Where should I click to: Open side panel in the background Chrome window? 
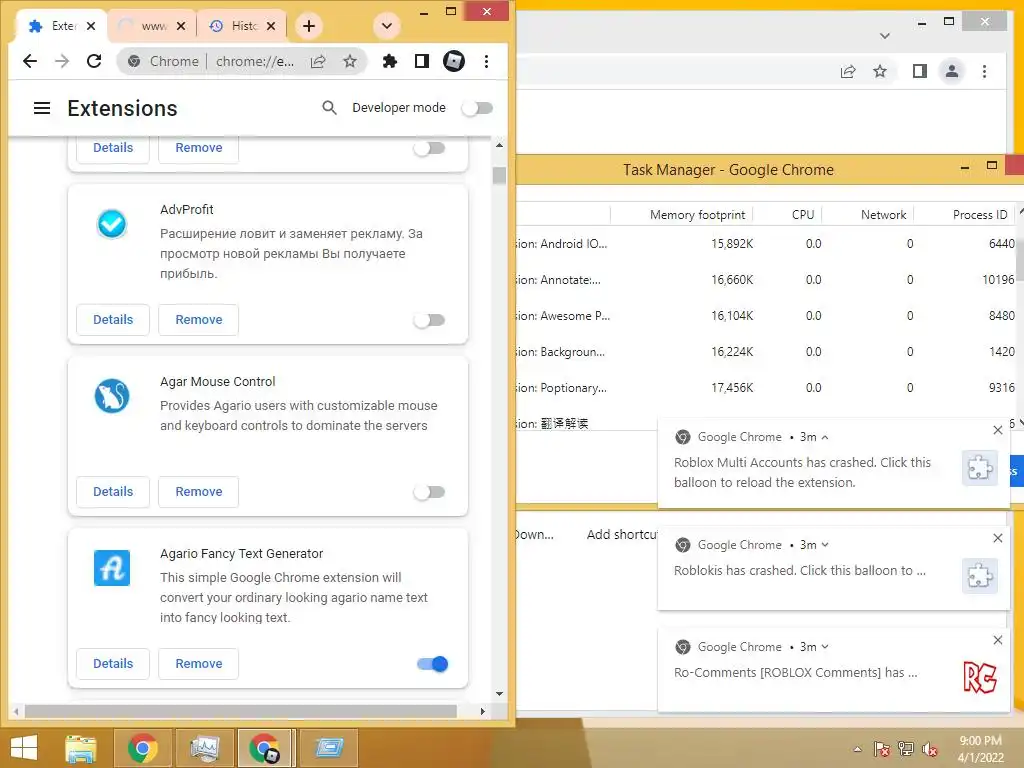920,71
